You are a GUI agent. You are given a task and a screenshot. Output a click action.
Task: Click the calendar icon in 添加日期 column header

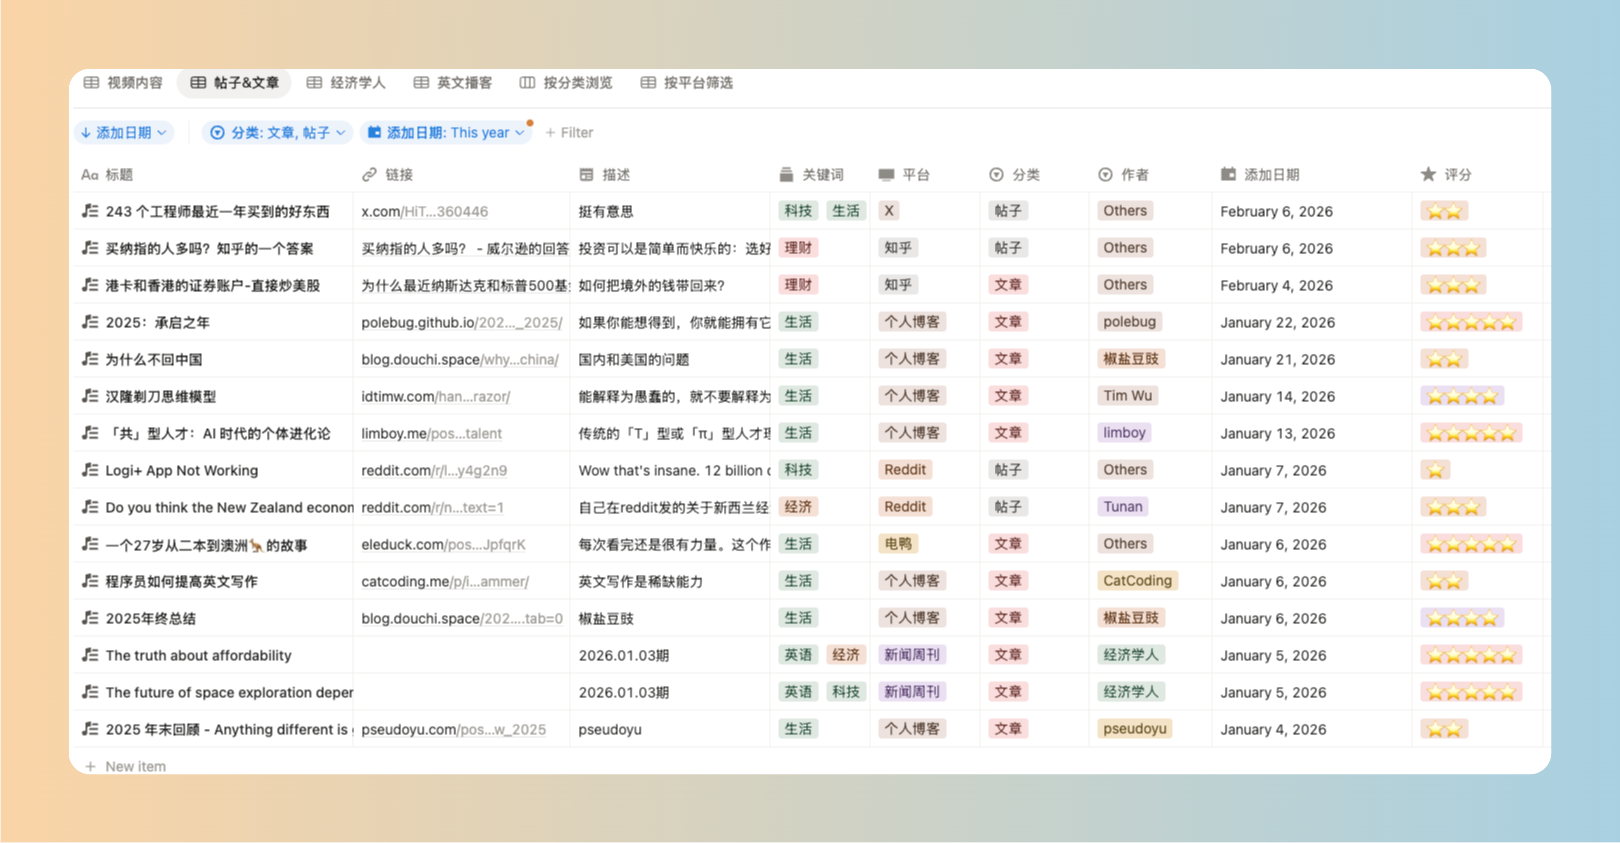click(1228, 175)
